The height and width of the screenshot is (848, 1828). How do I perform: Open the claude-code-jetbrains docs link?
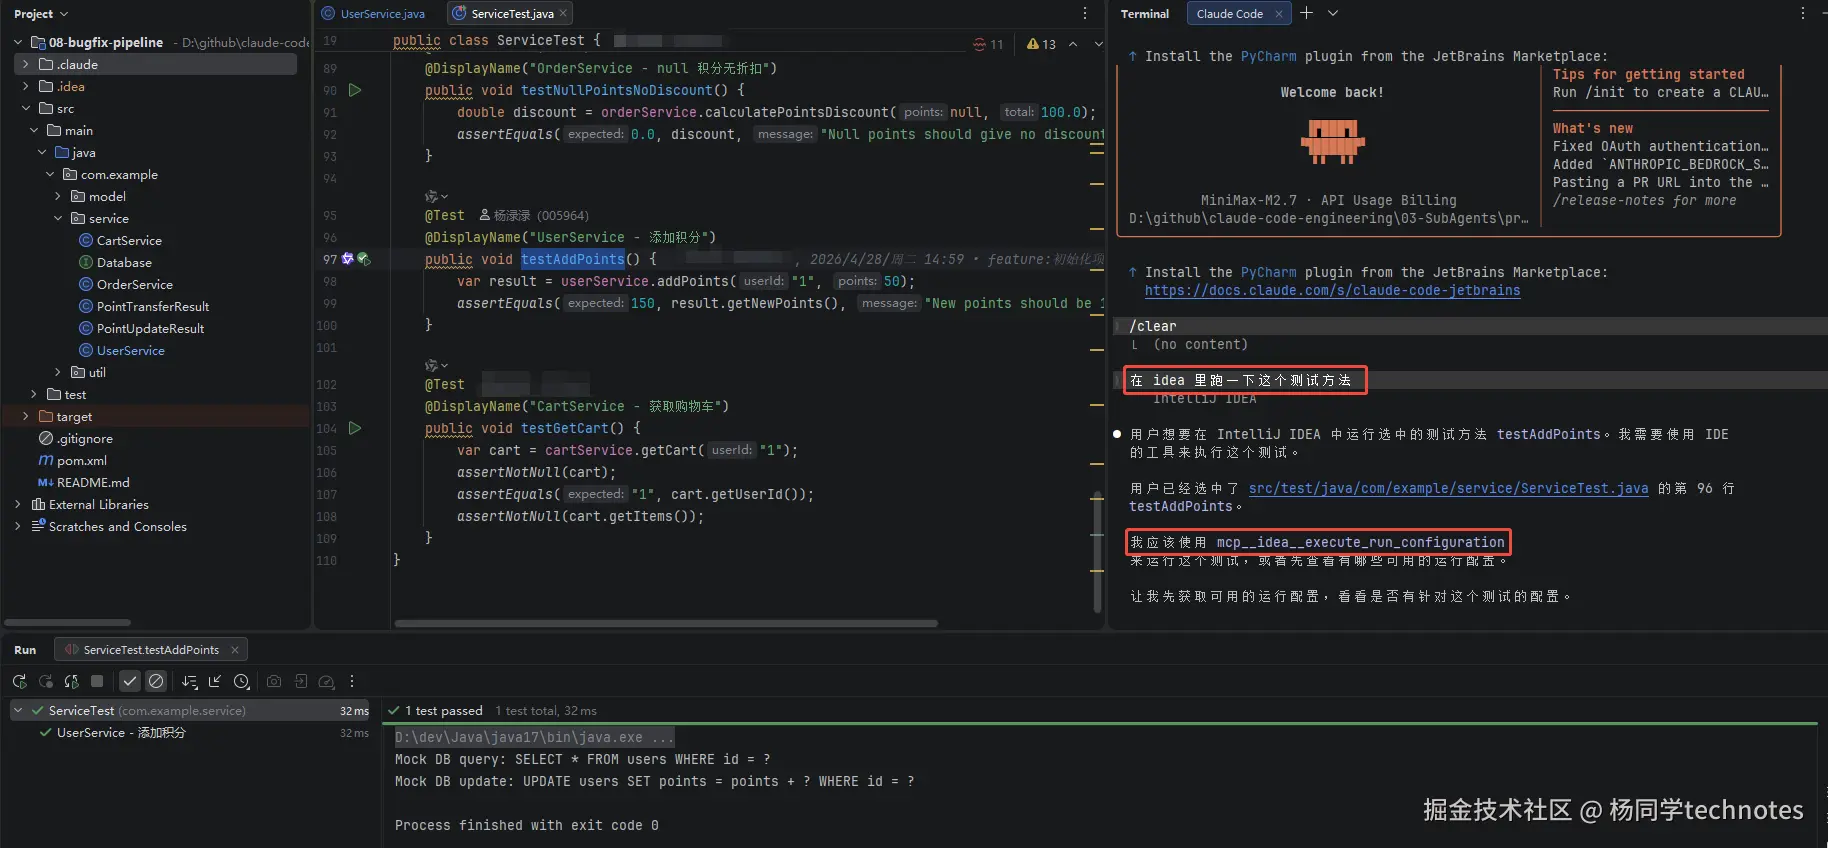click(x=1332, y=290)
